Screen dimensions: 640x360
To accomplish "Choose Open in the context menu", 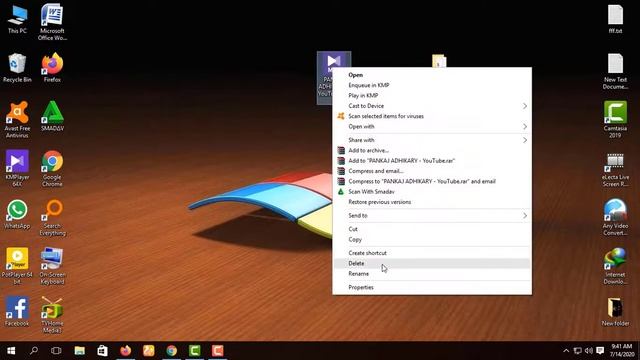I will point(432,75).
